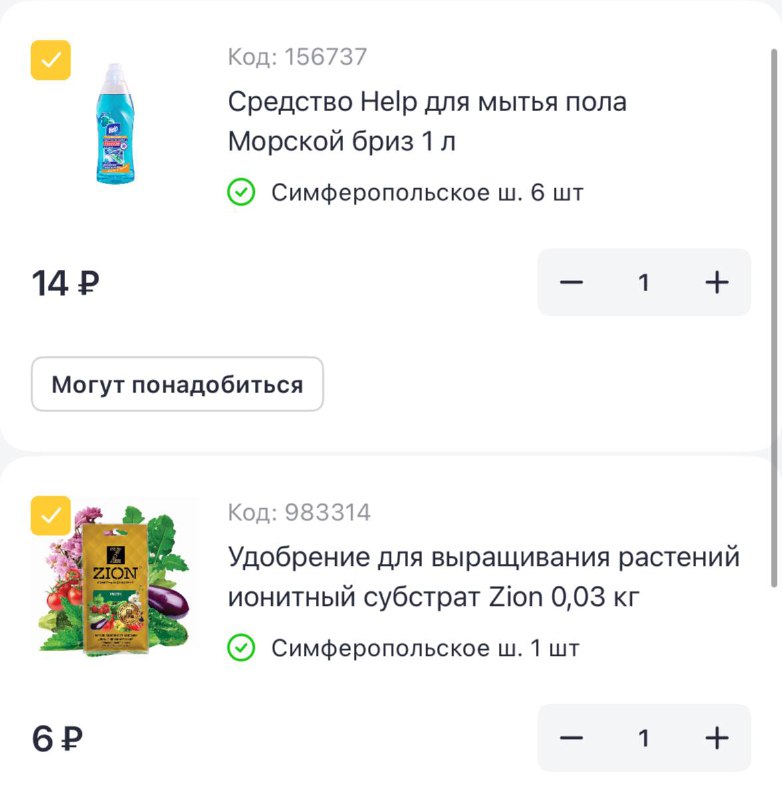Decrease quantity of Zion fertilizer
Viewport: 782px width, 800px height.
point(571,739)
